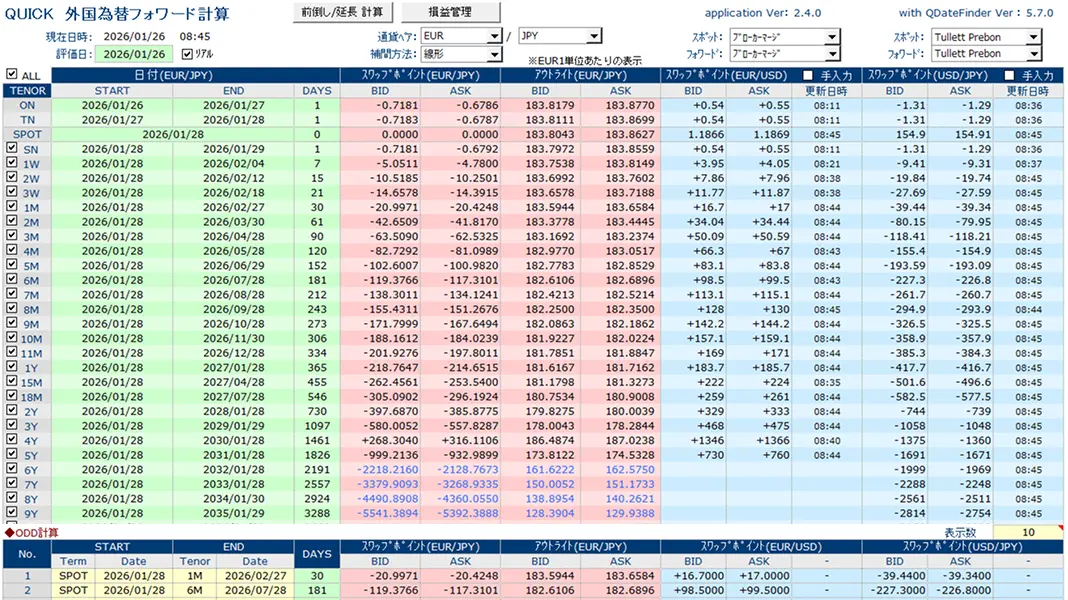Uncheck the リアル real-time checkbox
This screenshot has width=1068, height=600.
(187, 54)
